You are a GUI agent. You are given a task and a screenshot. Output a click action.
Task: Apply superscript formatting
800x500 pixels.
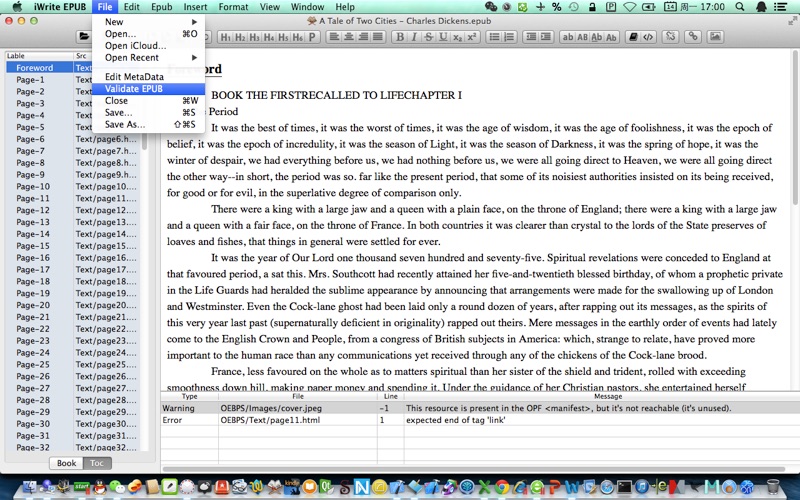[x=472, y=37]
